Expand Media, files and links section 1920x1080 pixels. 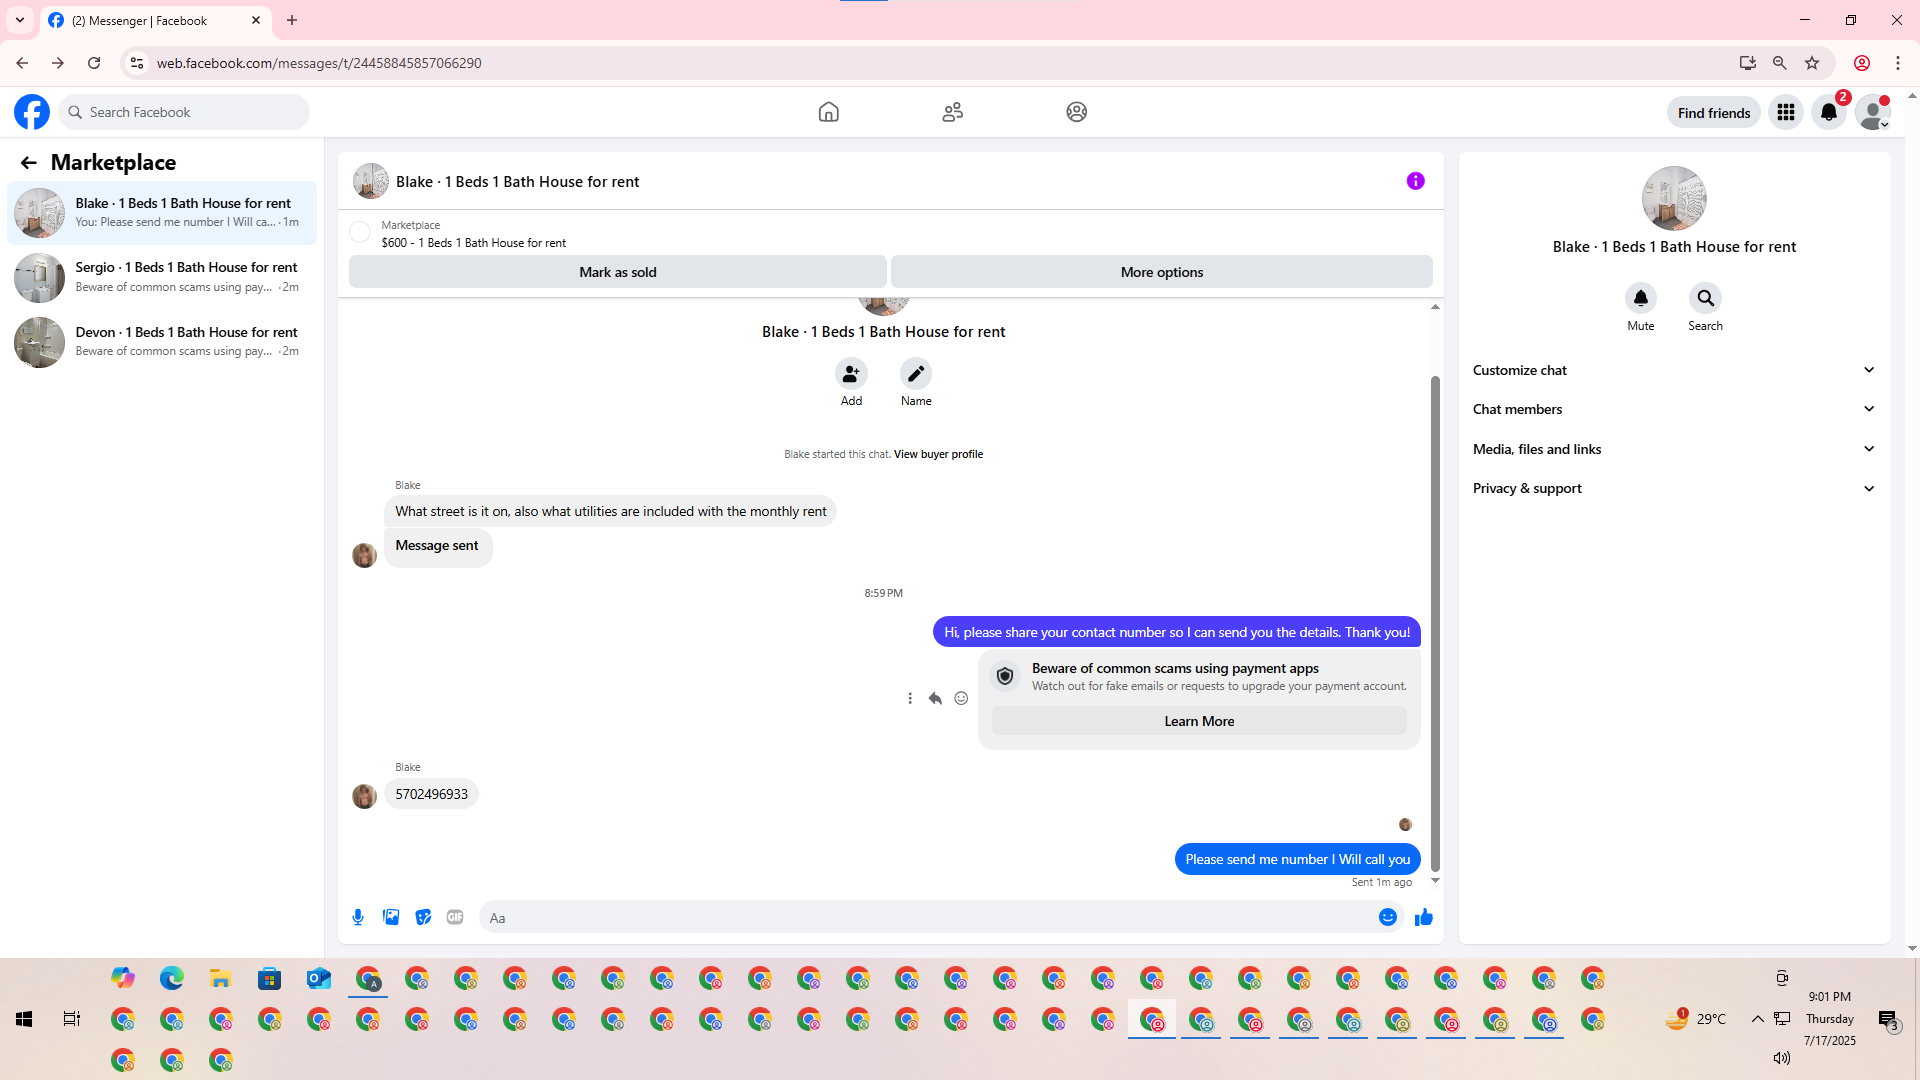1674,449
